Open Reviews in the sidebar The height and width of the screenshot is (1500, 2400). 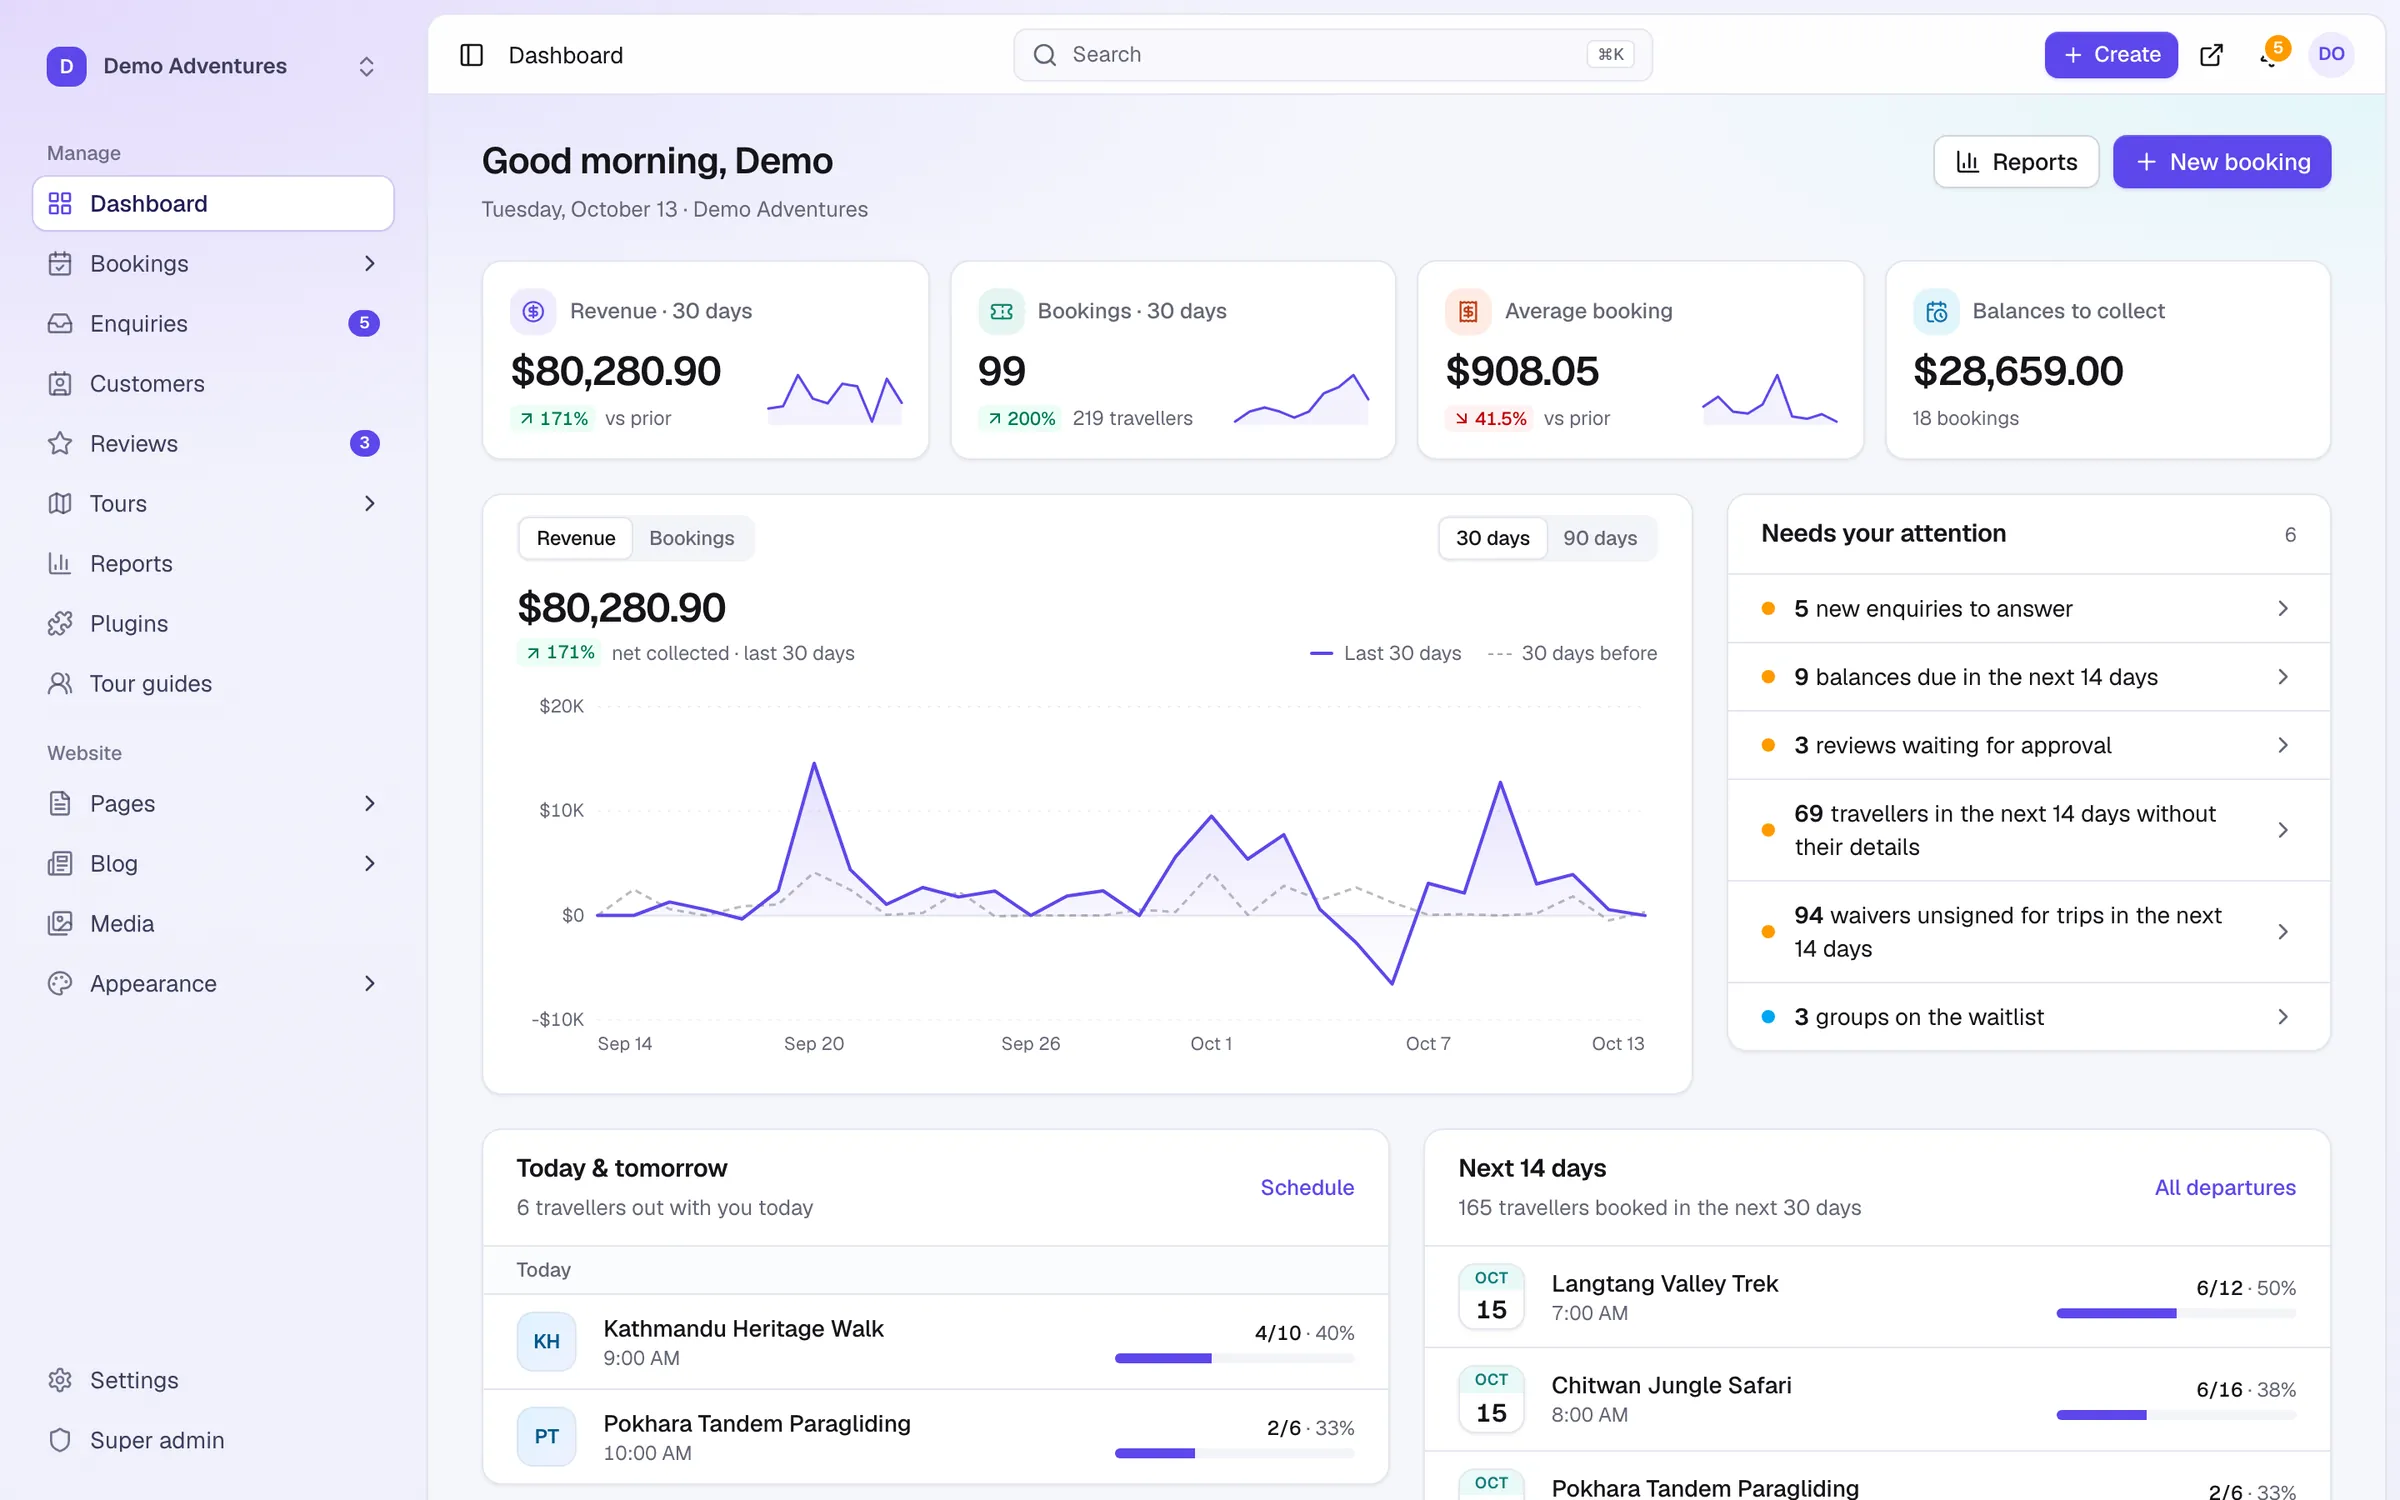point(213,443)
